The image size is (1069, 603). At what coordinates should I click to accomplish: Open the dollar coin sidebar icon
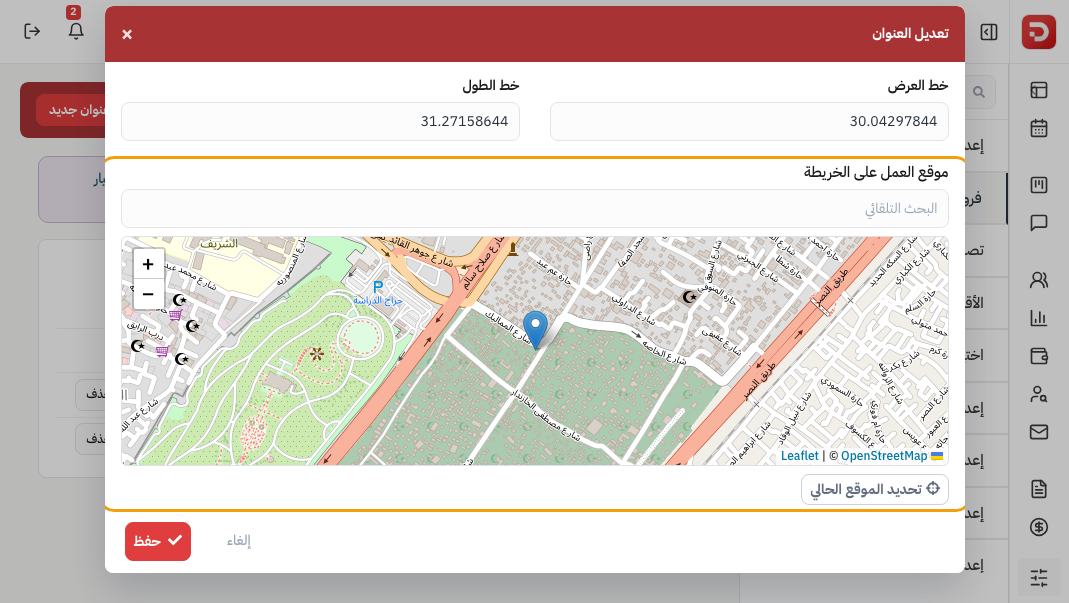coord(1038,527)
